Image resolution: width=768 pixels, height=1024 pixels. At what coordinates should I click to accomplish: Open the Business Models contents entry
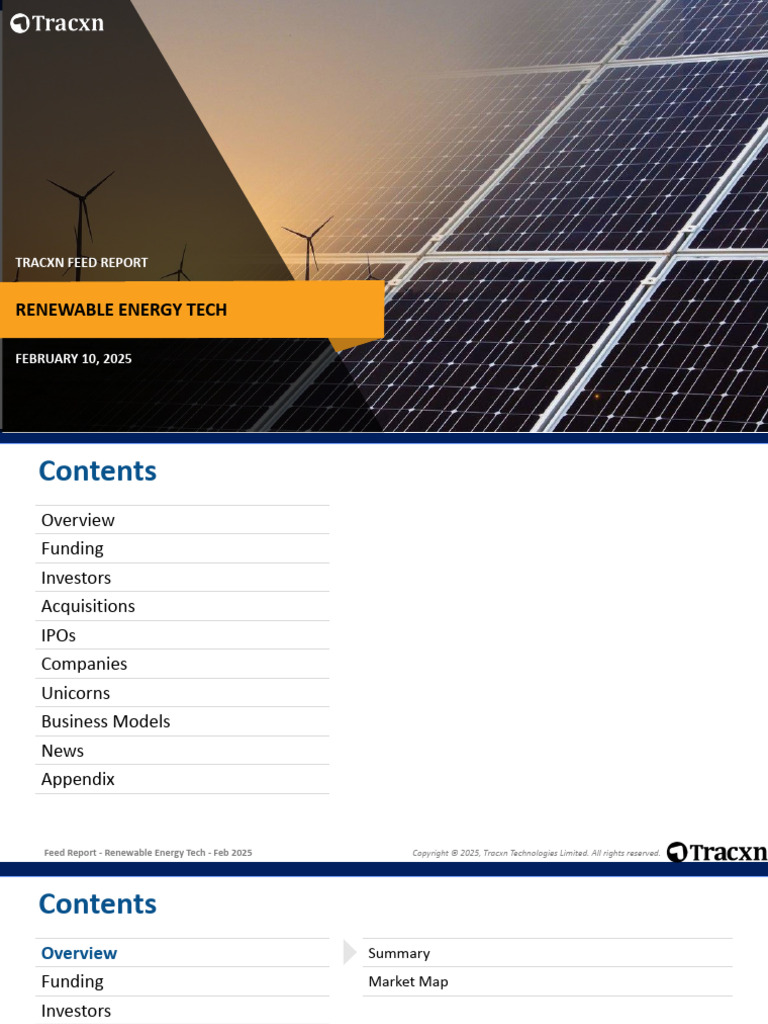click(182, 721)
